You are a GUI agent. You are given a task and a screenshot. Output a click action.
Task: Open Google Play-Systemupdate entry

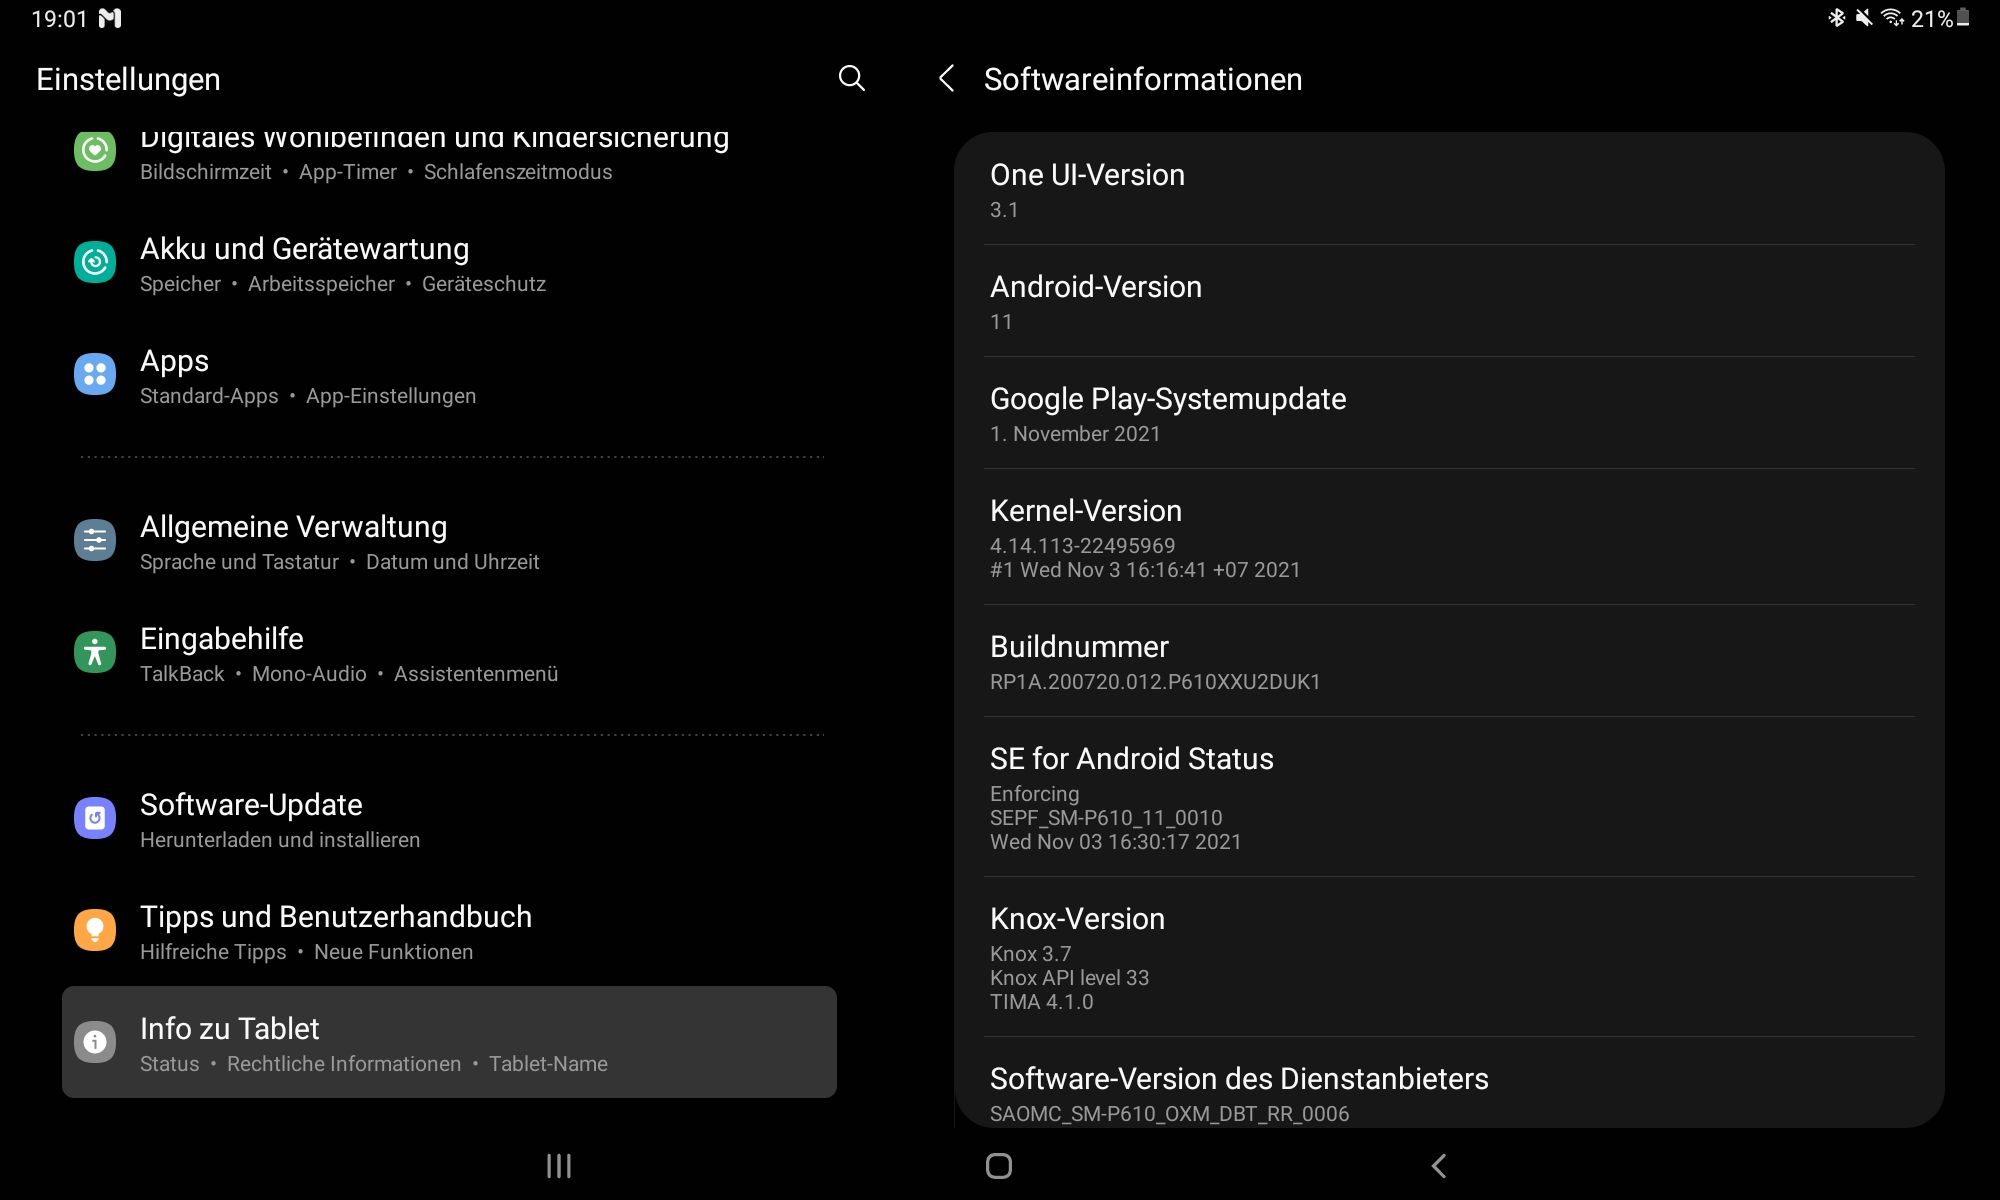click(1449, 414)
